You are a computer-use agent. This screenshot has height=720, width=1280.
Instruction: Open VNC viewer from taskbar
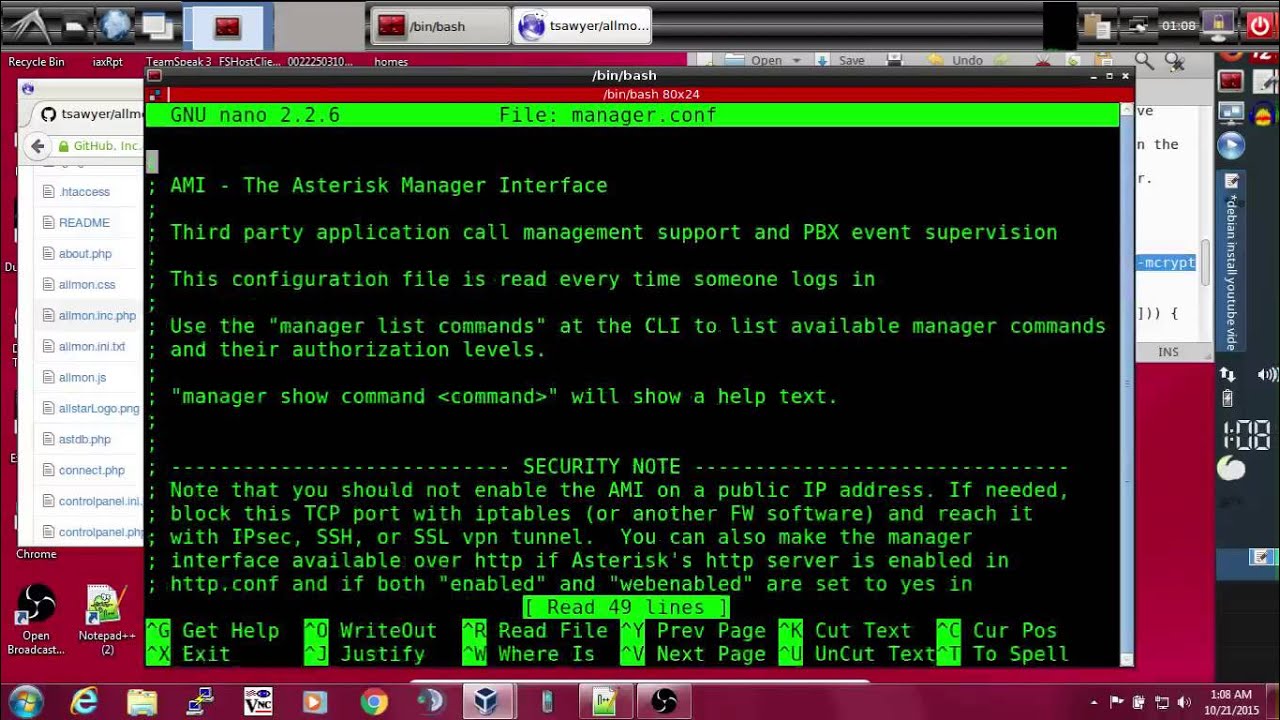point(258,702)
